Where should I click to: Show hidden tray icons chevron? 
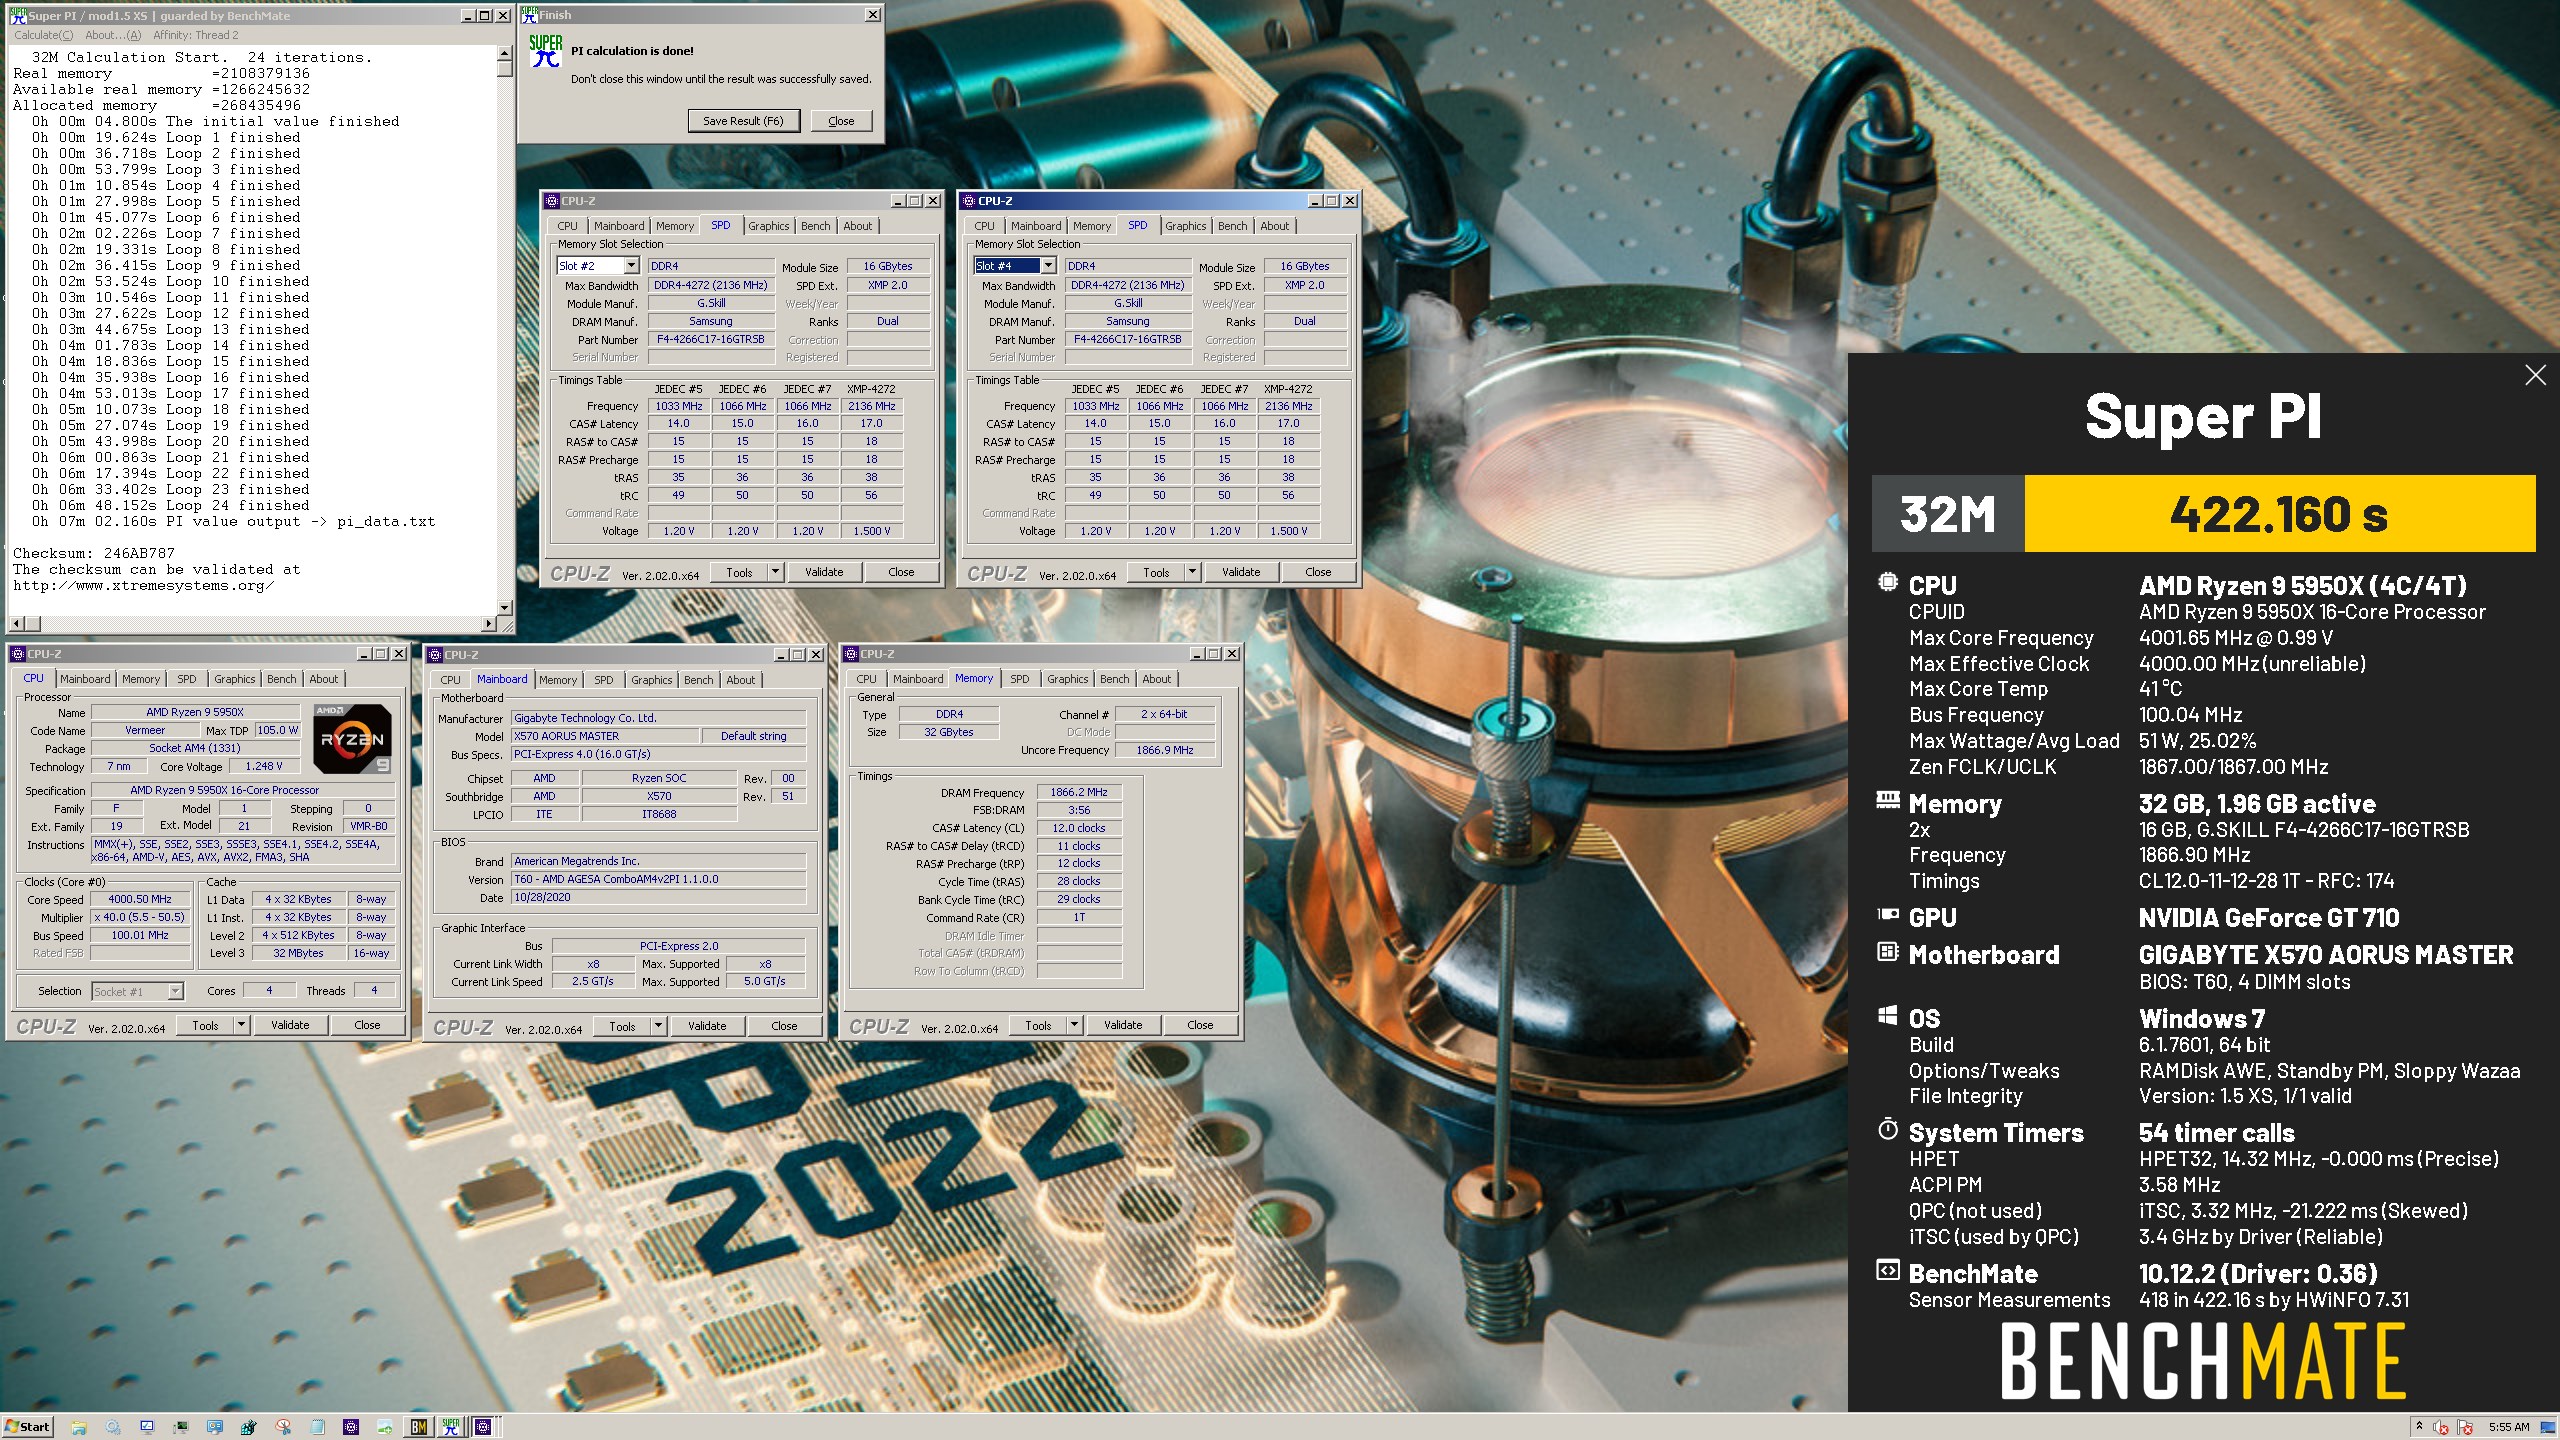(2419, 1426)
